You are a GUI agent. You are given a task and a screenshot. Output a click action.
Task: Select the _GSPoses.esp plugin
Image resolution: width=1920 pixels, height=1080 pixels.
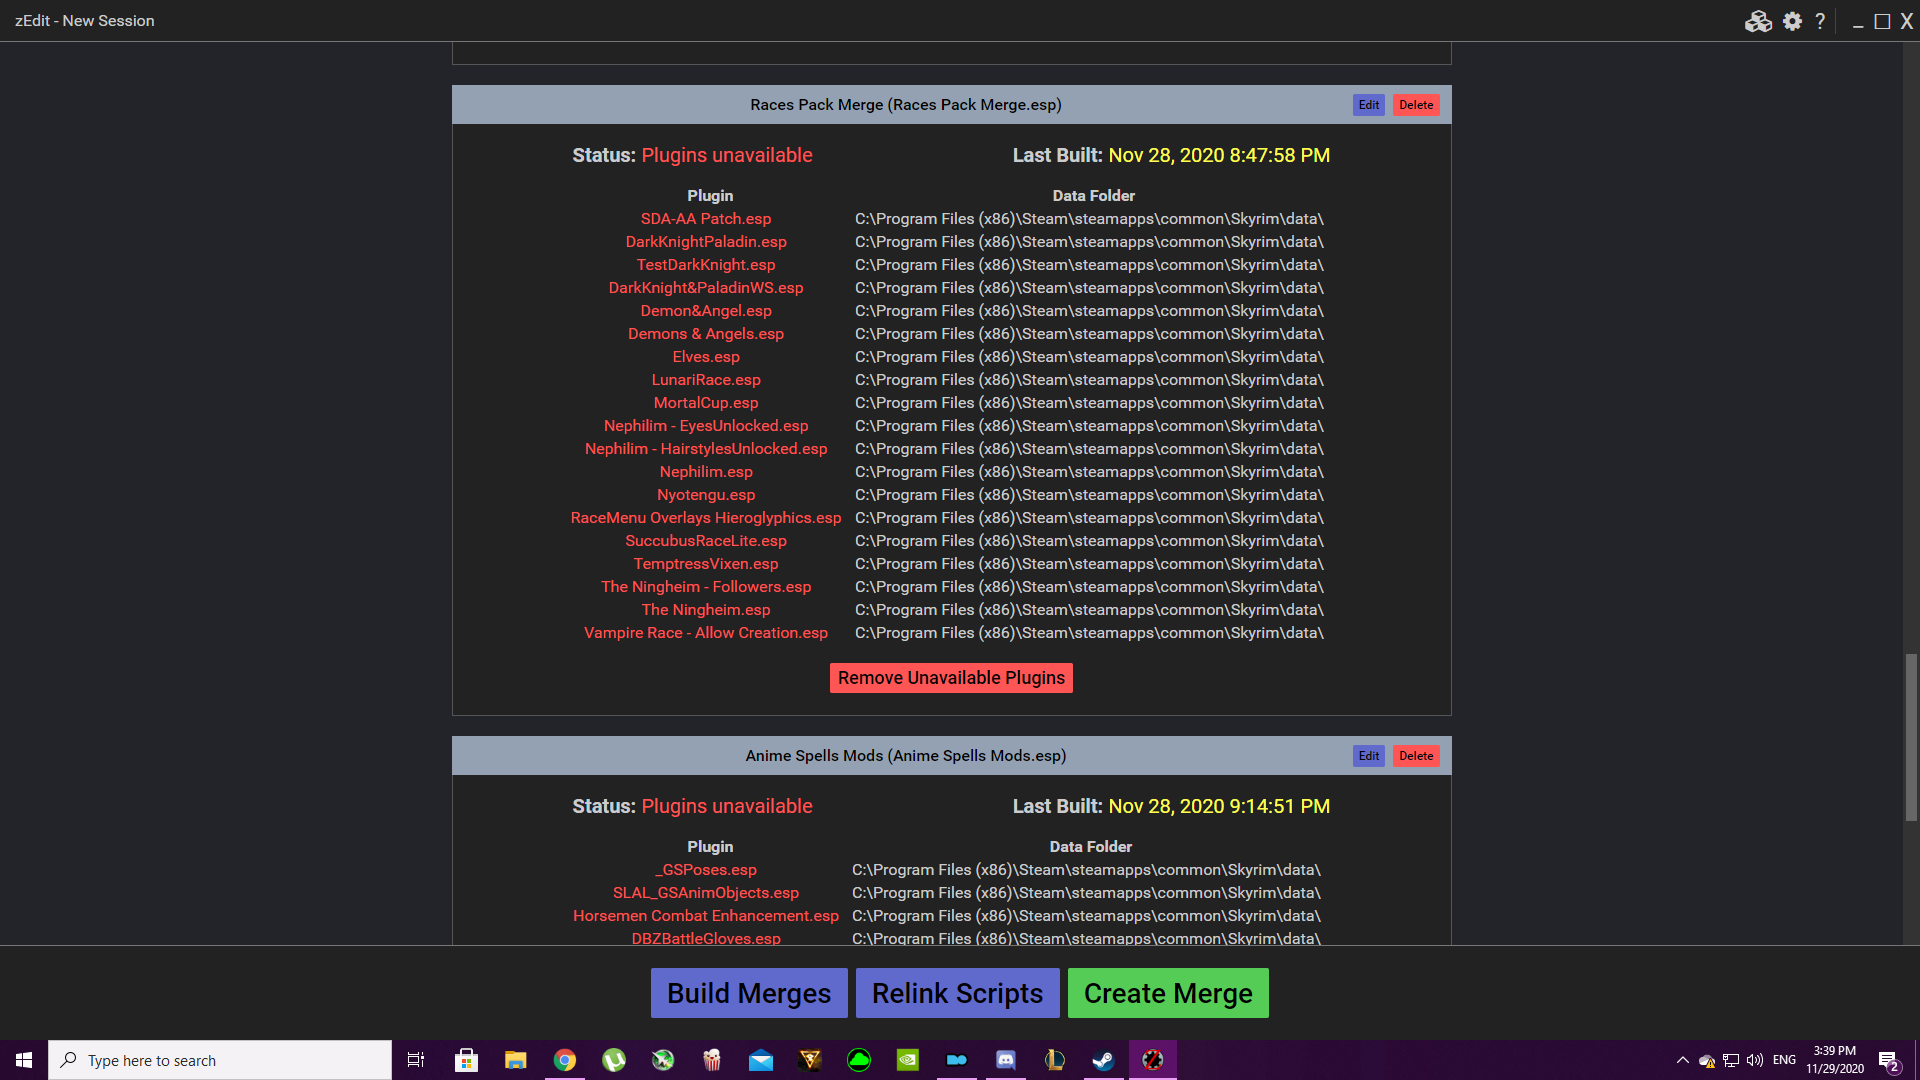(x=706, y=870)
